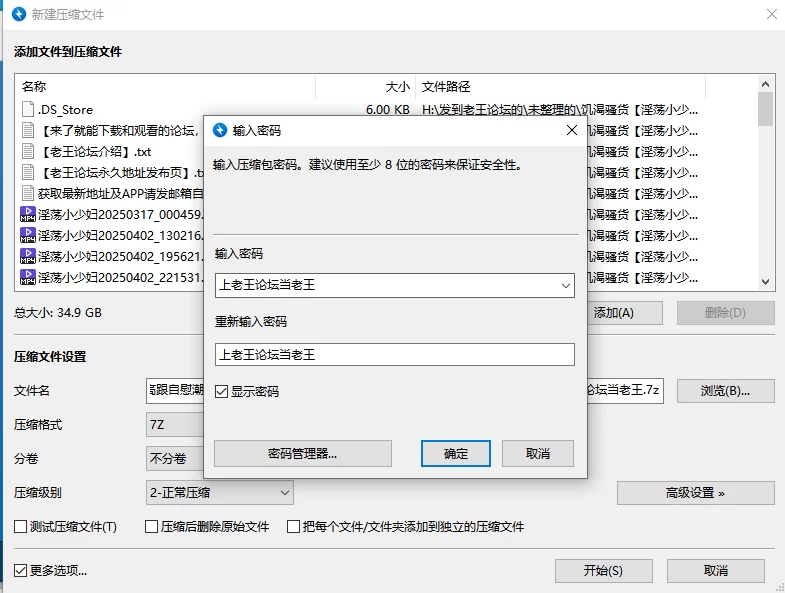Close the 输入密码 dialog with the X
785x593 pixels.
(x=572, y=130)
